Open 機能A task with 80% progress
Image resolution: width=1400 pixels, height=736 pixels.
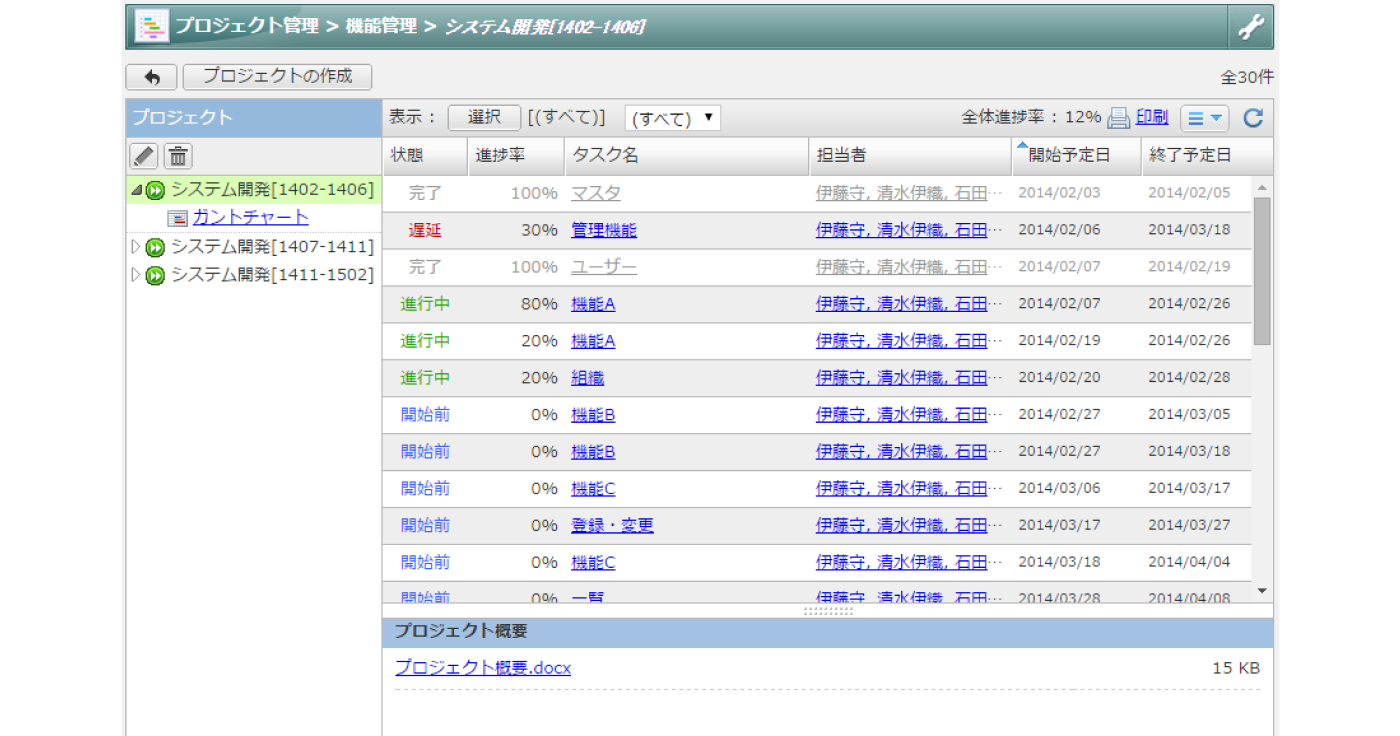tap(593, 304)
